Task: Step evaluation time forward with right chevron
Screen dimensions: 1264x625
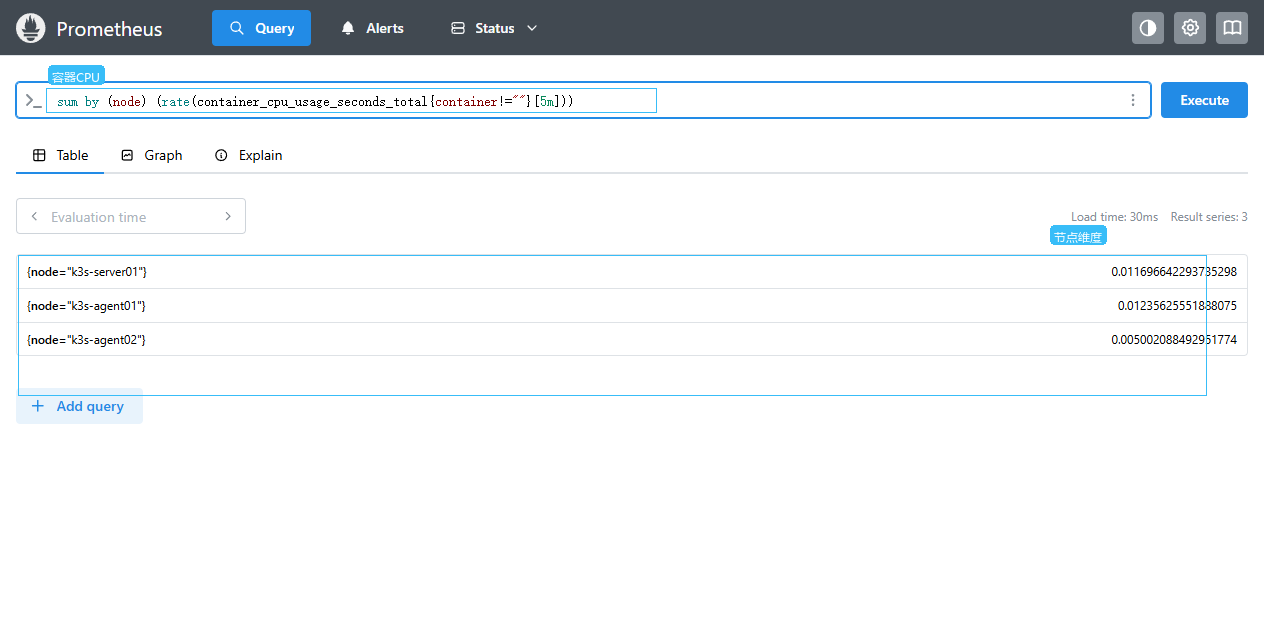Action: tap(228, 216)
